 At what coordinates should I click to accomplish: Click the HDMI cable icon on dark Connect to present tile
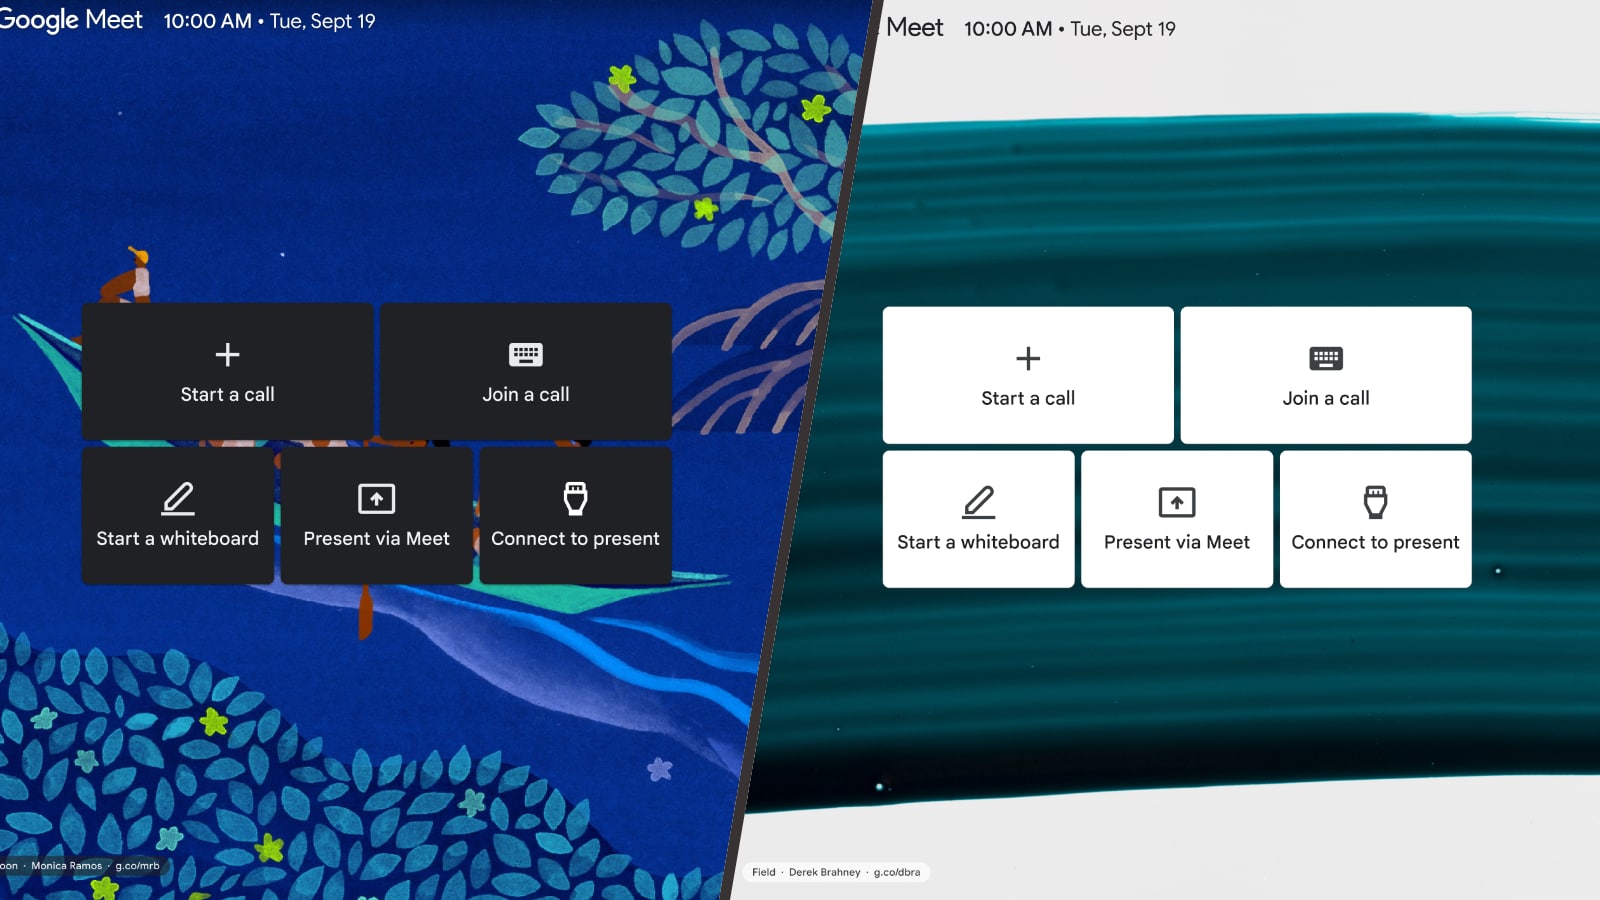tap(575, 497)
